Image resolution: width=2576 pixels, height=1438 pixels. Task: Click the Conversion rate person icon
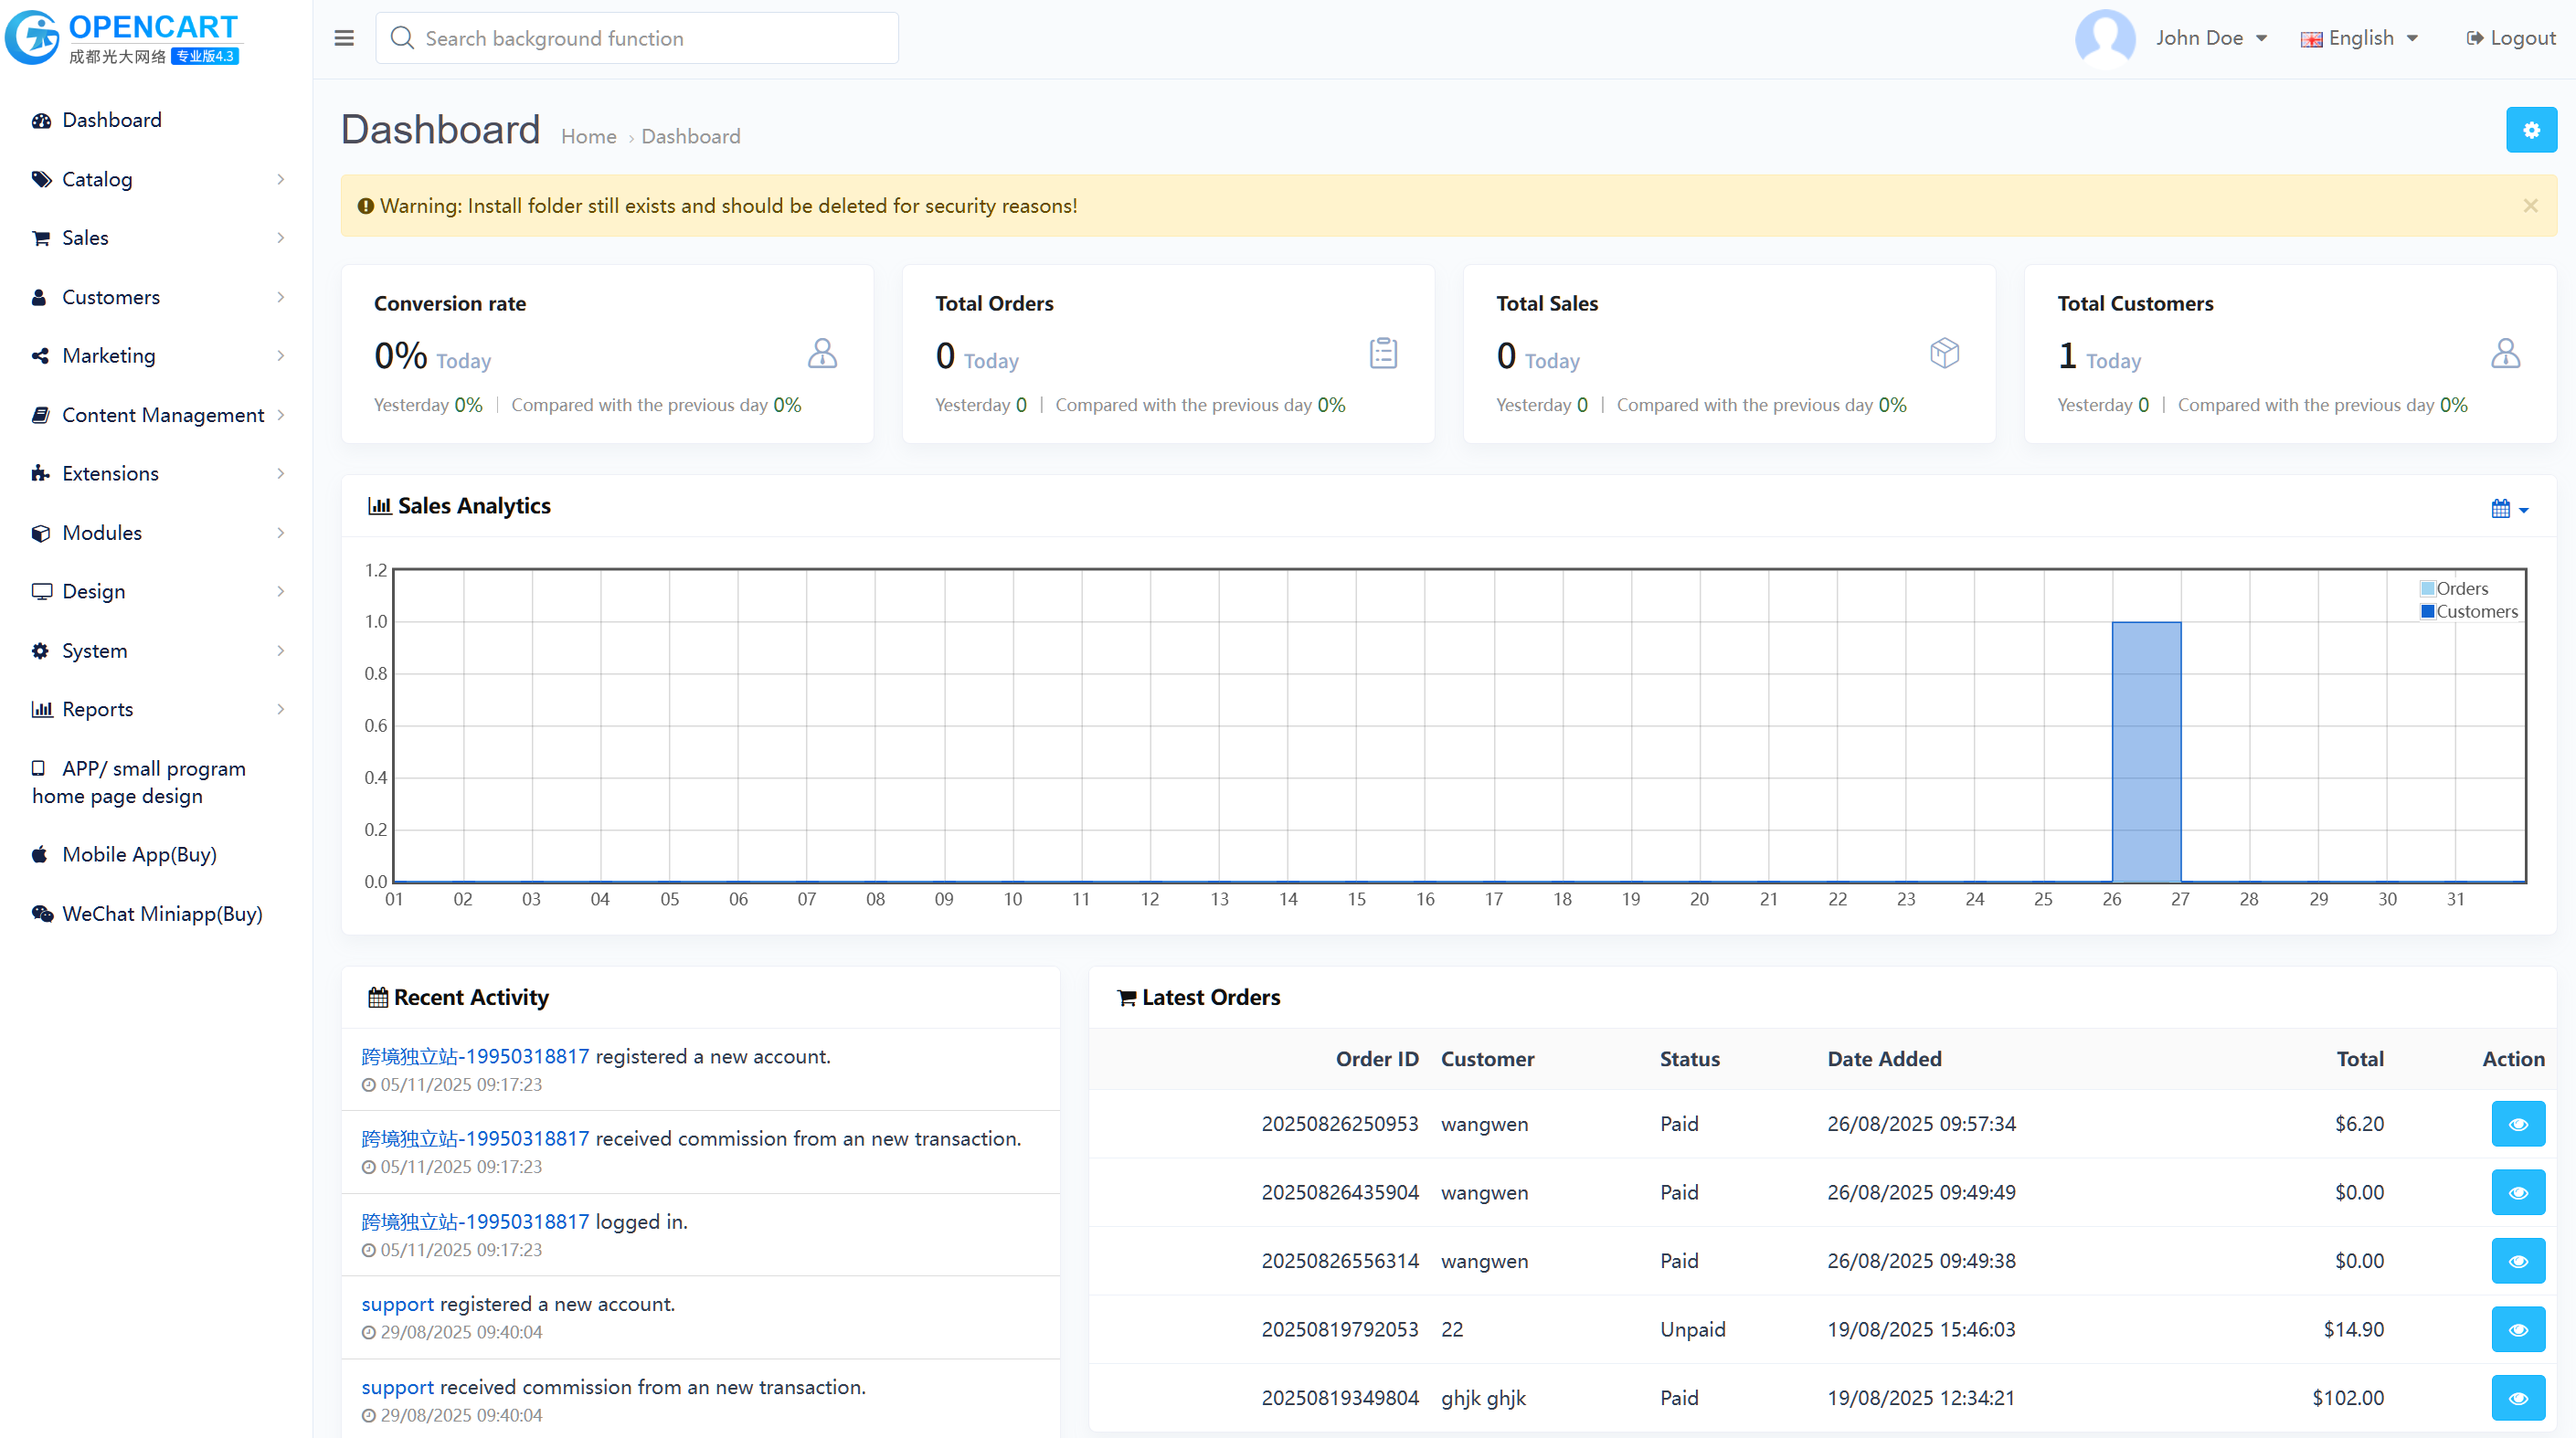[x=822, y=353]
